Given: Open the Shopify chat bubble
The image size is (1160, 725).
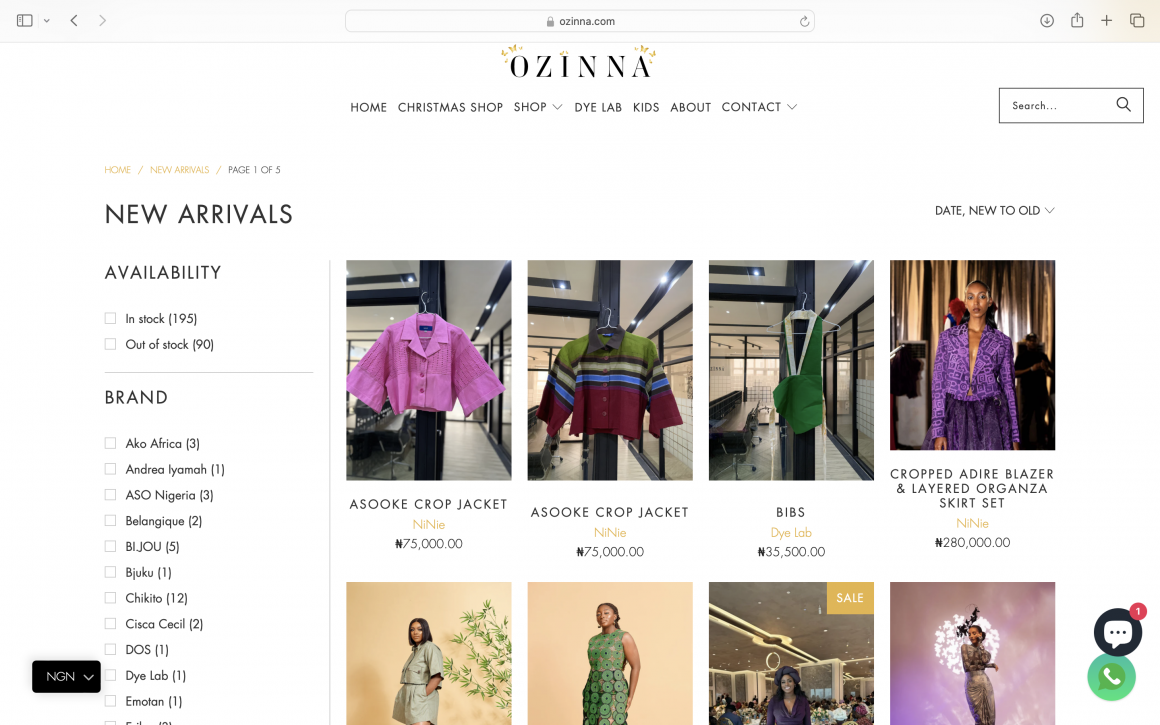Looking at the screenshot, I should coord(1117,633).
